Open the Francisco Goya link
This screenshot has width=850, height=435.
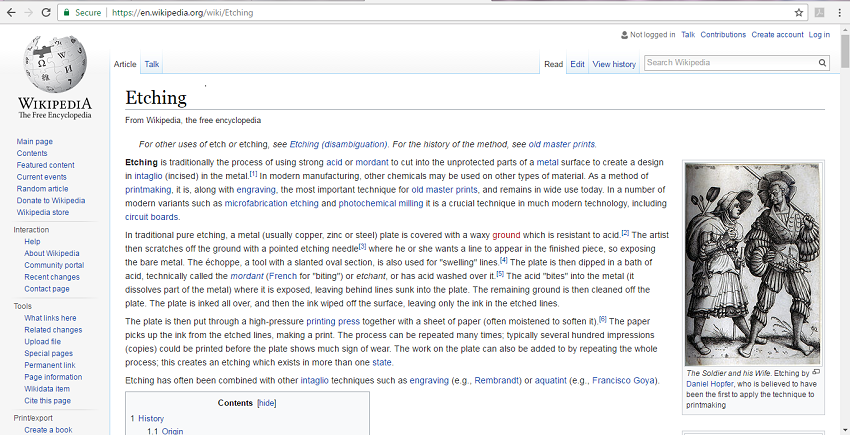[x=624, y=380]
